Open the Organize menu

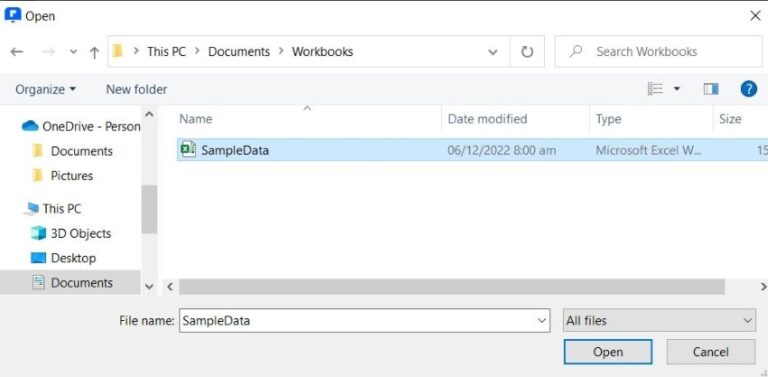pos(46,90)
